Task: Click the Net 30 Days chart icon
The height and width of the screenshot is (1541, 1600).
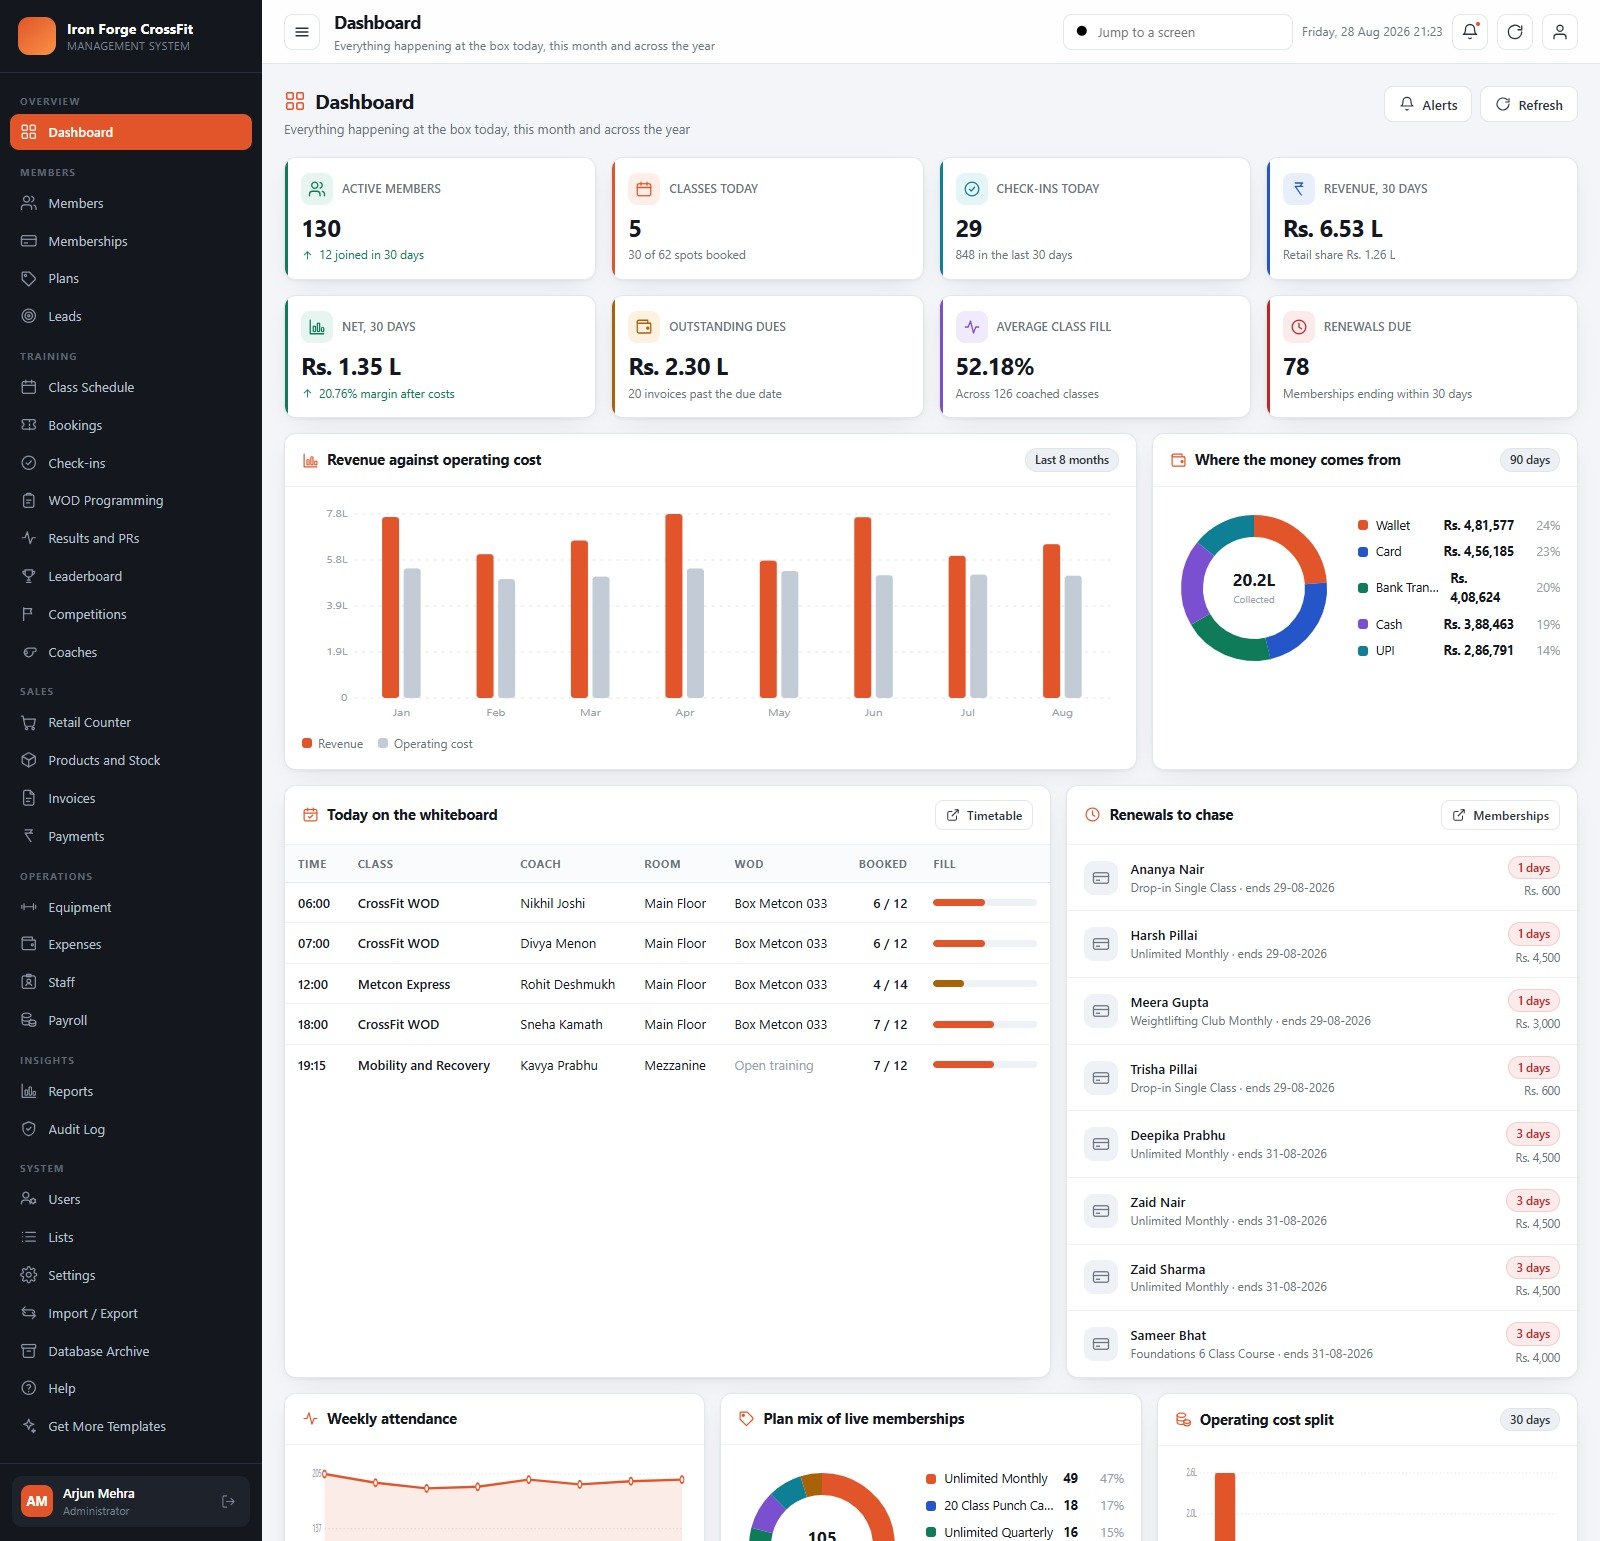Action: click(317, 327)
